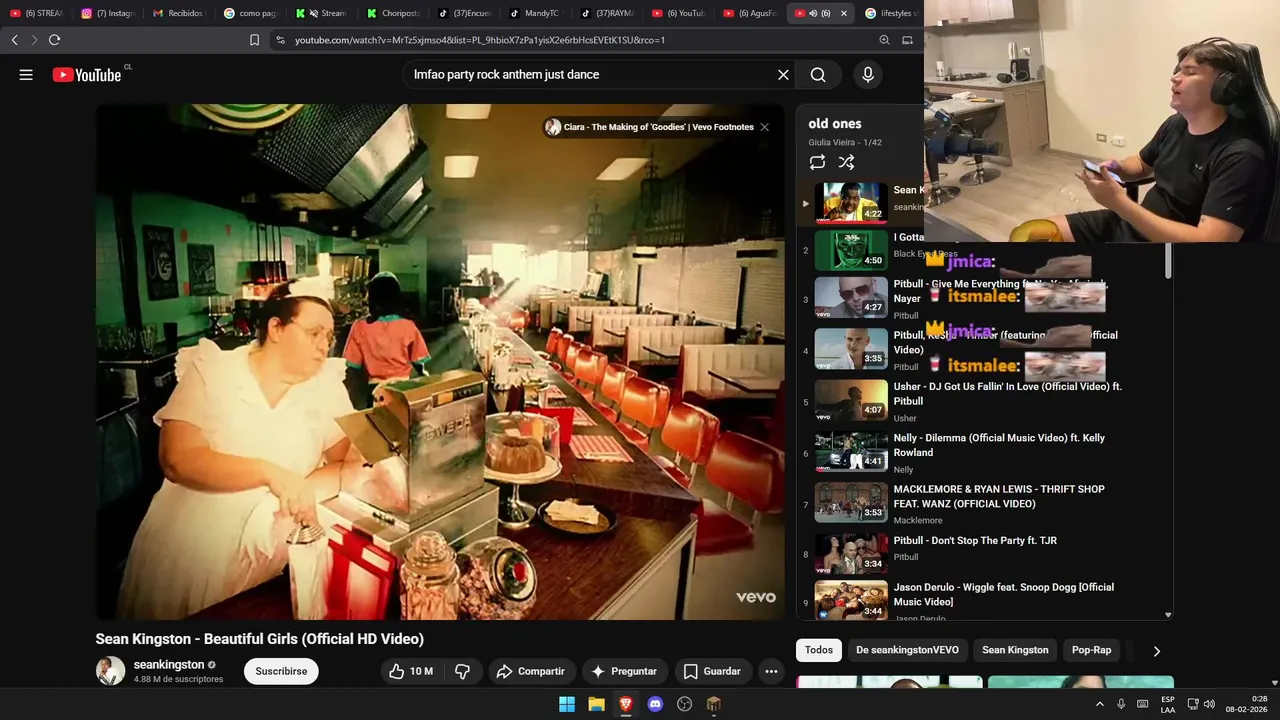This screenshot has width=1280, height=720.
Task: Click the cast media icon in address bar
Action: tap(908, 40)
